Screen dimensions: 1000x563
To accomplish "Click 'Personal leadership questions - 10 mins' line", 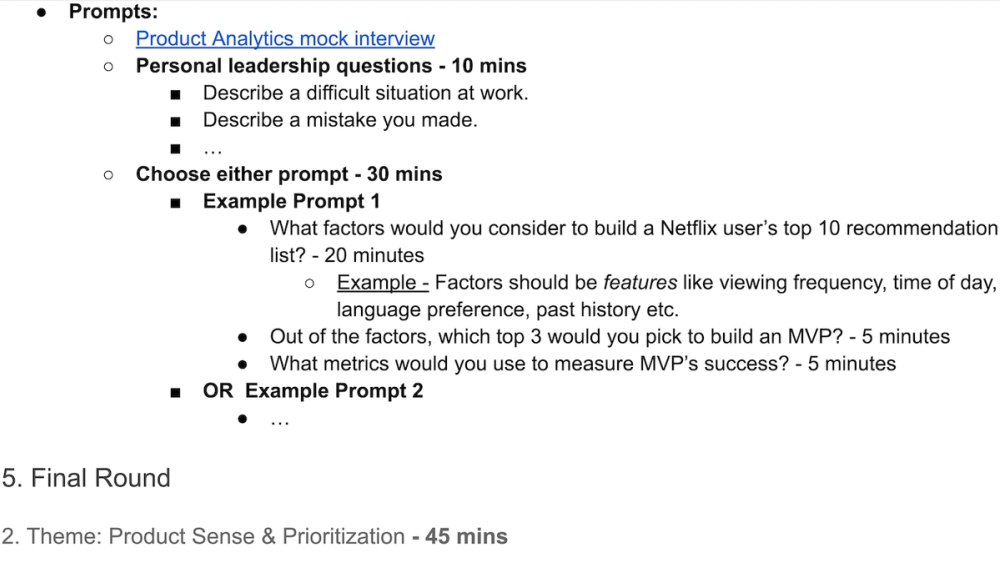I will [x=331, y=66].
